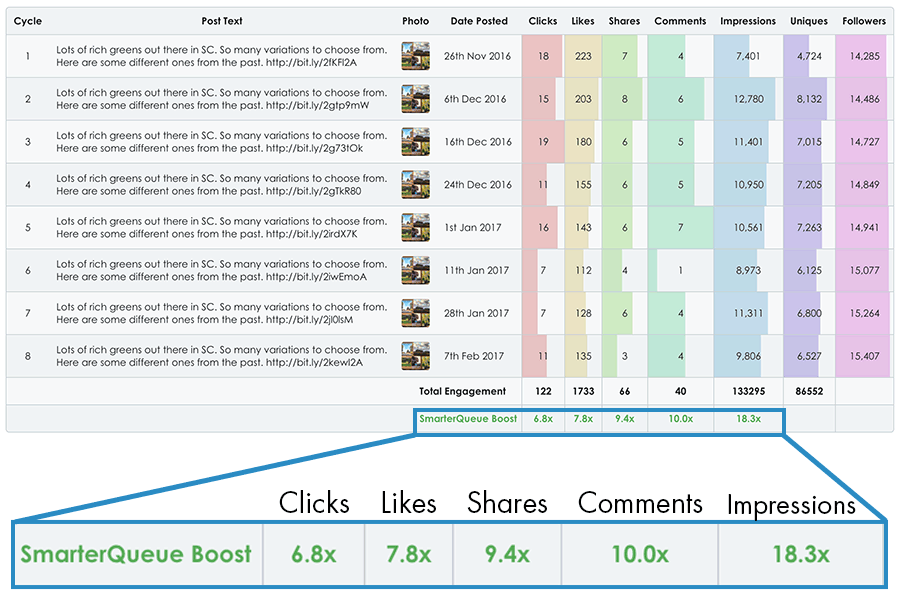Image resolution: width=900 pixels, height=600 pixels.
Task: Click large 10.0x Comments boost cell
Action: tap(639, 554)
